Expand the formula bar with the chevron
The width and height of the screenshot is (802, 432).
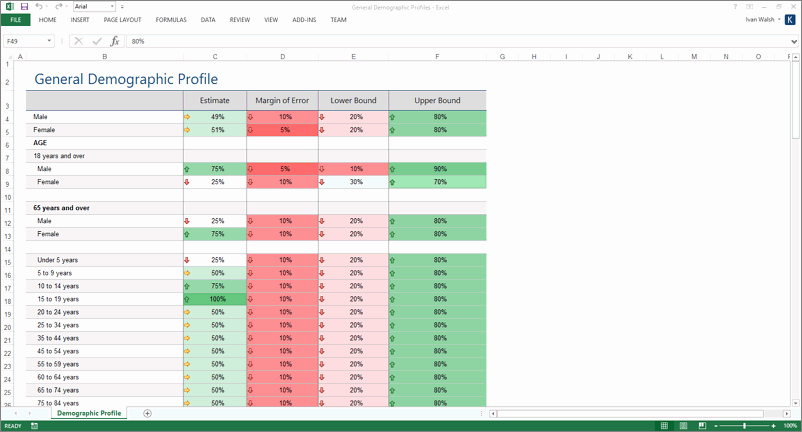pos(794,41)
